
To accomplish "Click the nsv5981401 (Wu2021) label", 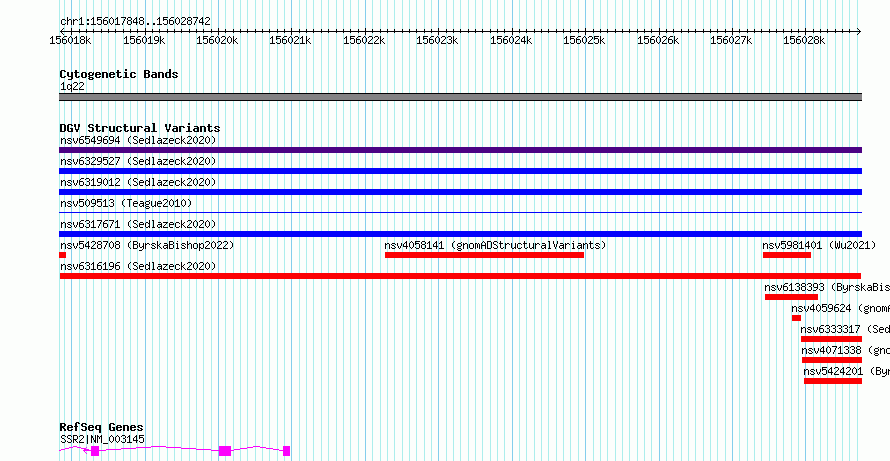I will click(x=819, y=245).
